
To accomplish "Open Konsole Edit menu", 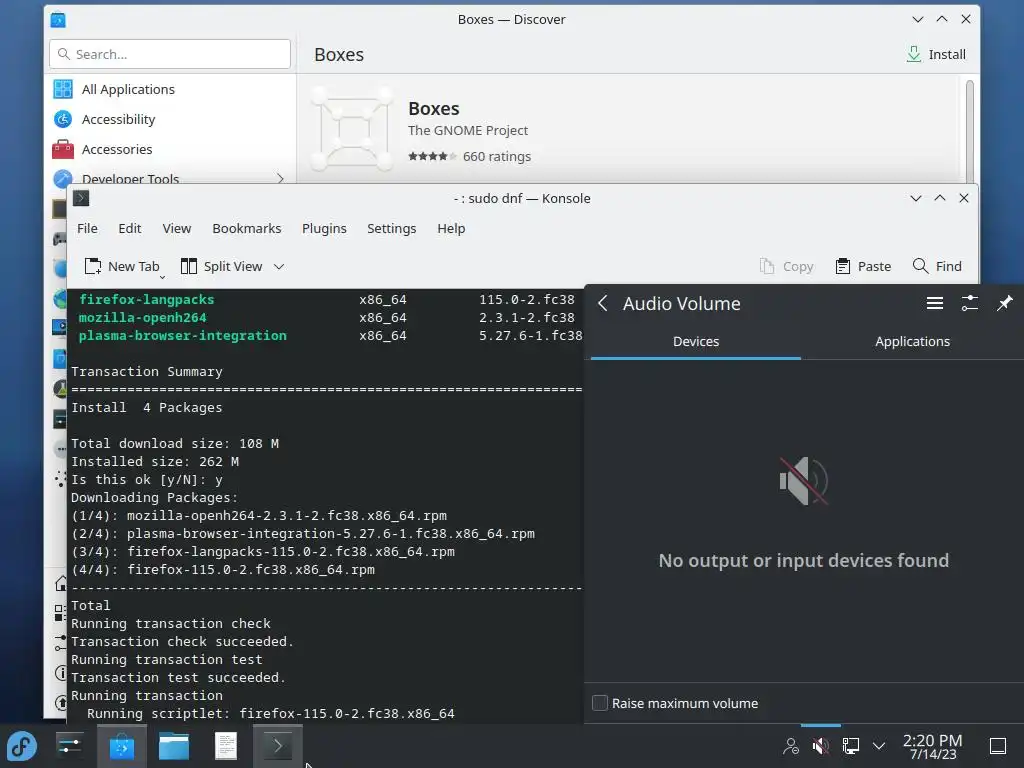I will 129,229.
